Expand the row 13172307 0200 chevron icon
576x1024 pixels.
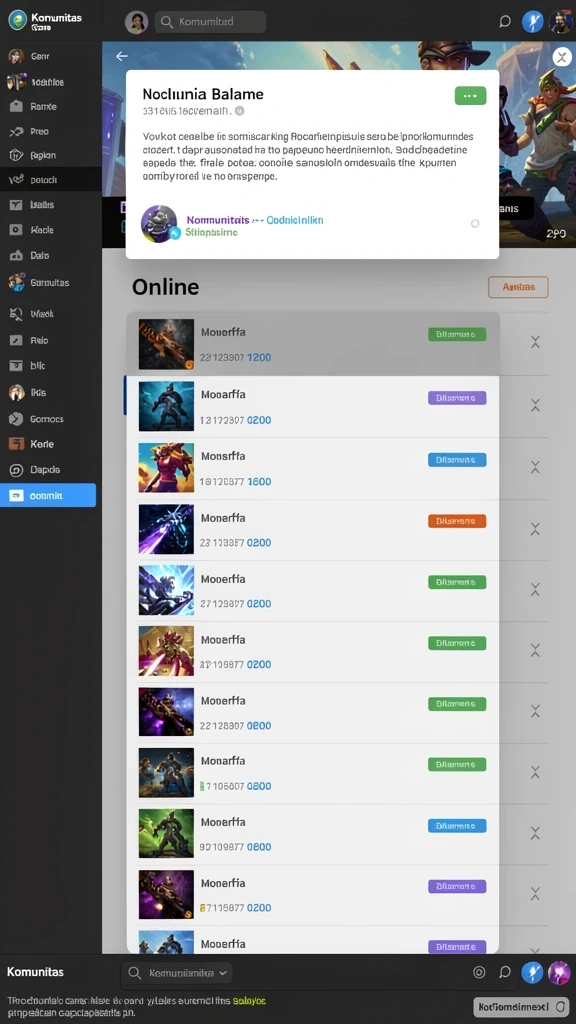(x=536, y=405)
